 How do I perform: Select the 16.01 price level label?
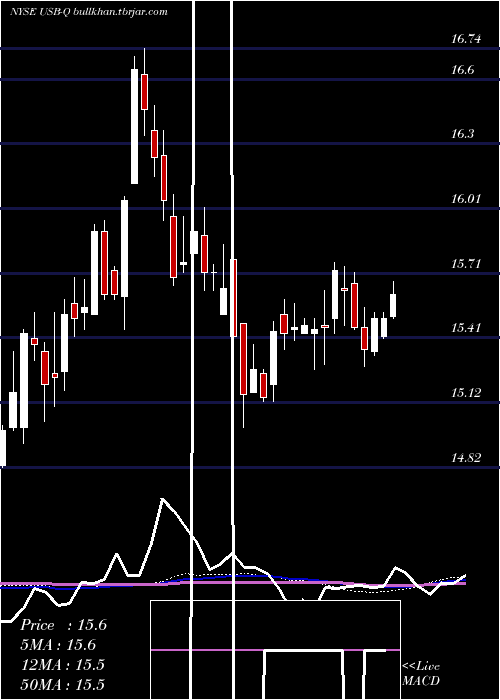(466, 199)
